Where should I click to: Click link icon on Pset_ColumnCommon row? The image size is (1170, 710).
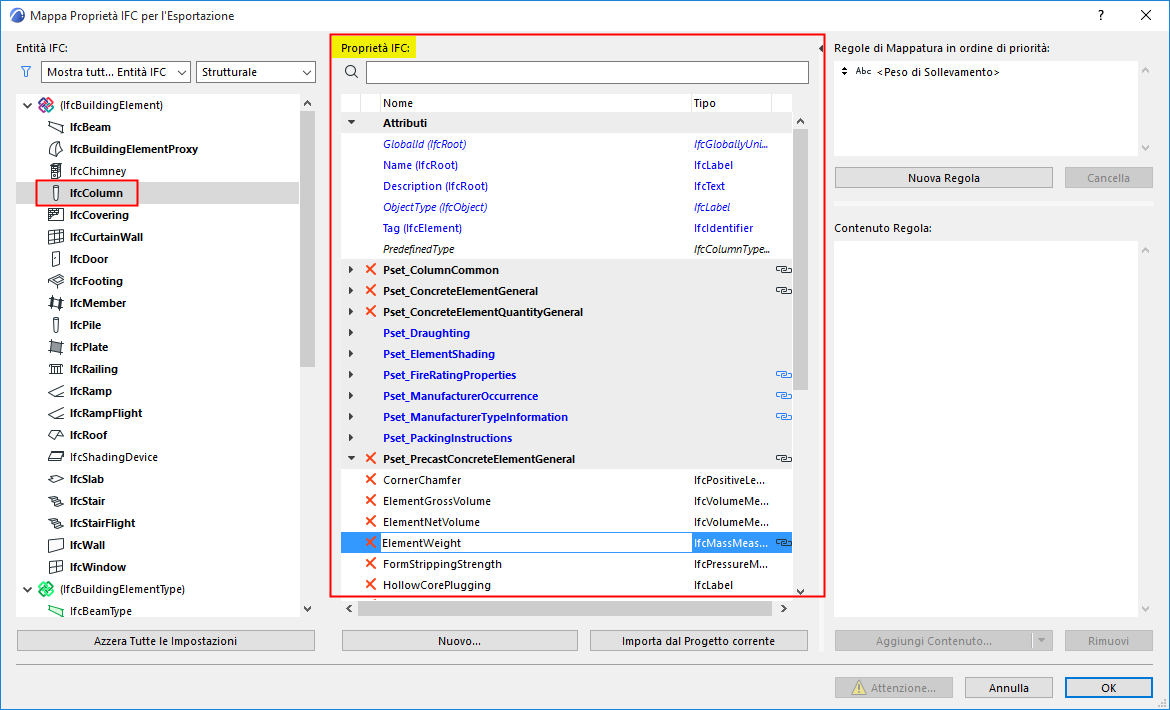point(783,270)
